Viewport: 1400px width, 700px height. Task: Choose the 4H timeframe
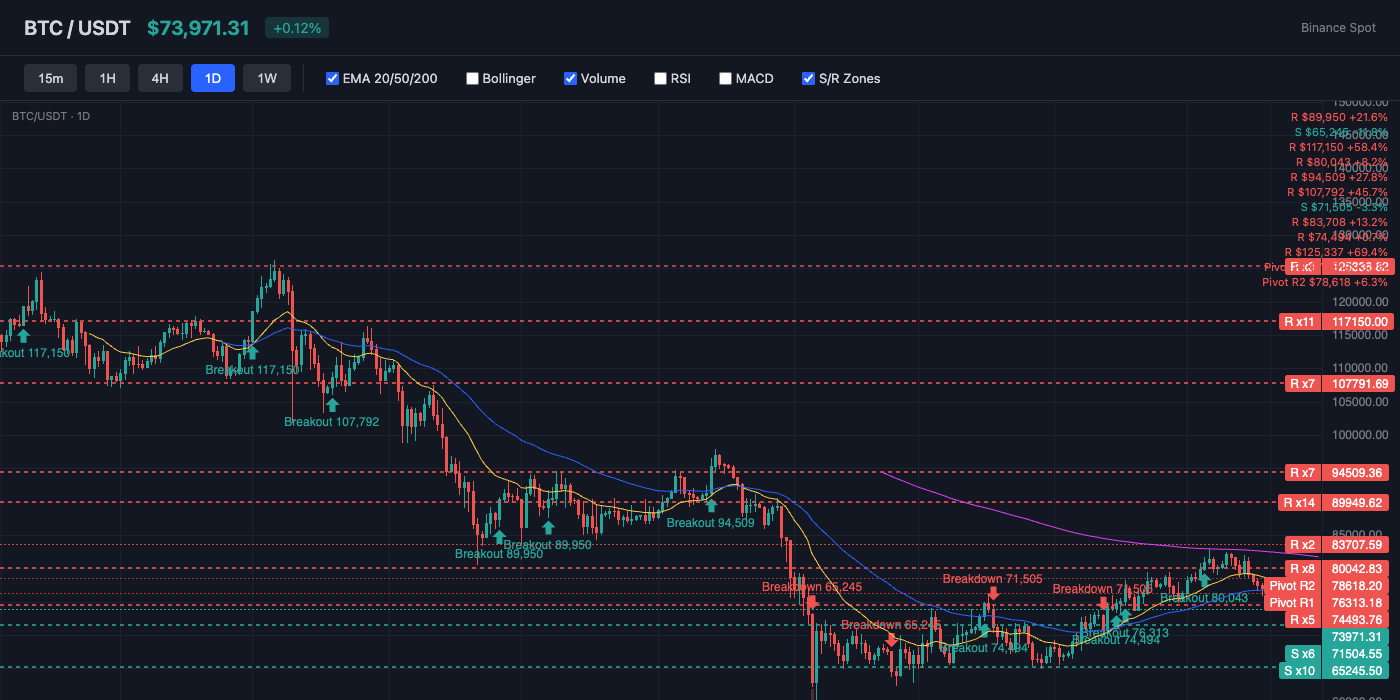(160, 78)
